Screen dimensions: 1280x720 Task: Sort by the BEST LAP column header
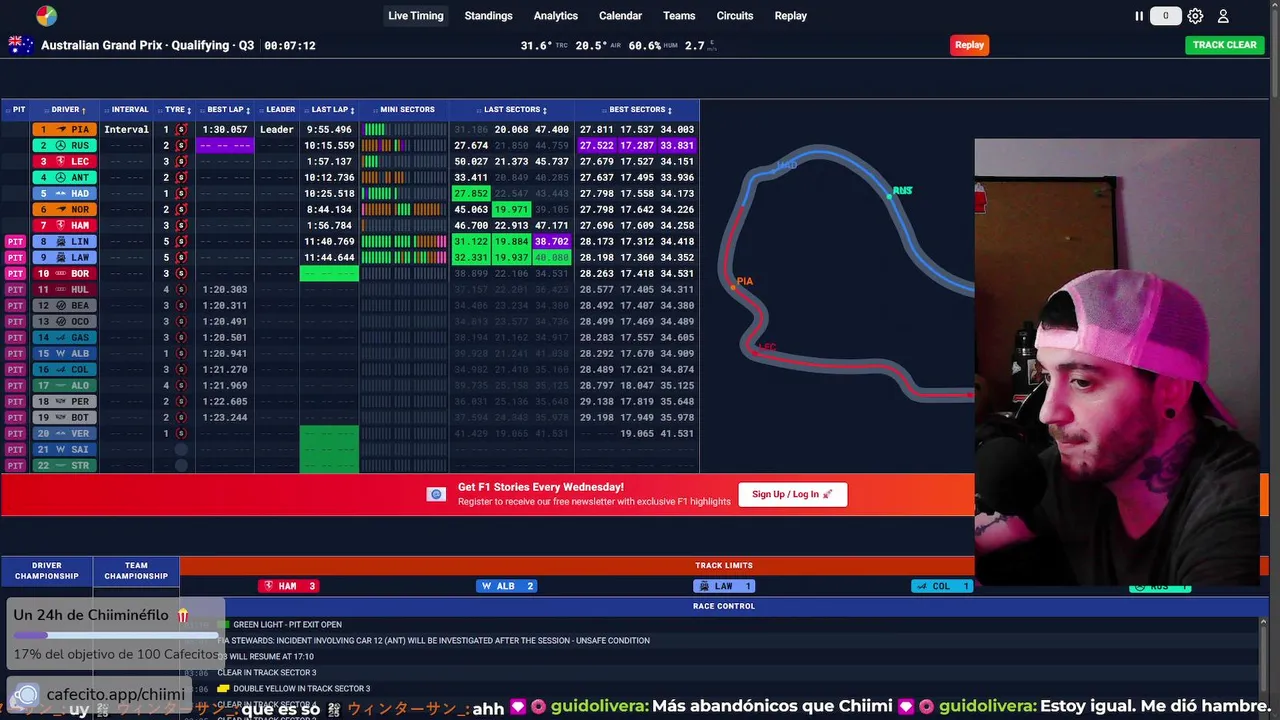click(x=225, y=110)
